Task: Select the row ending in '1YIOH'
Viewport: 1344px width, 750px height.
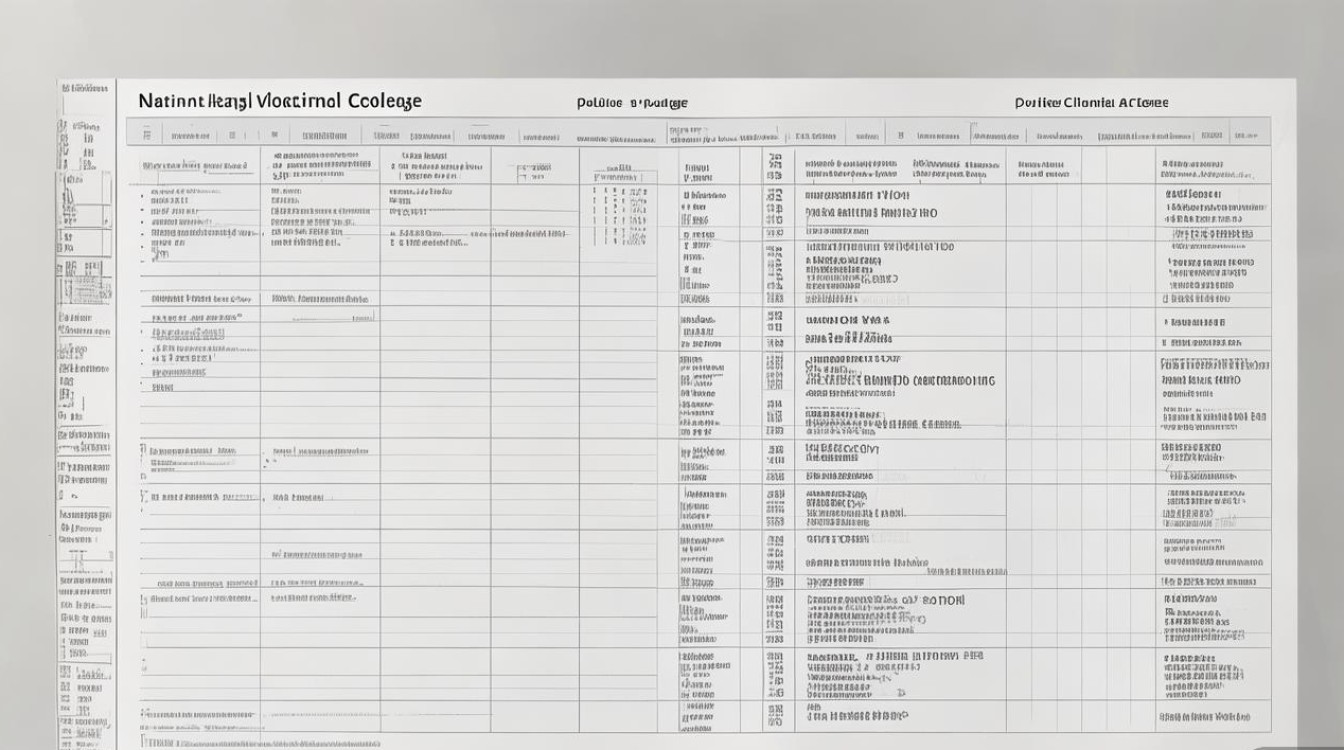Action: click(857, 196)
